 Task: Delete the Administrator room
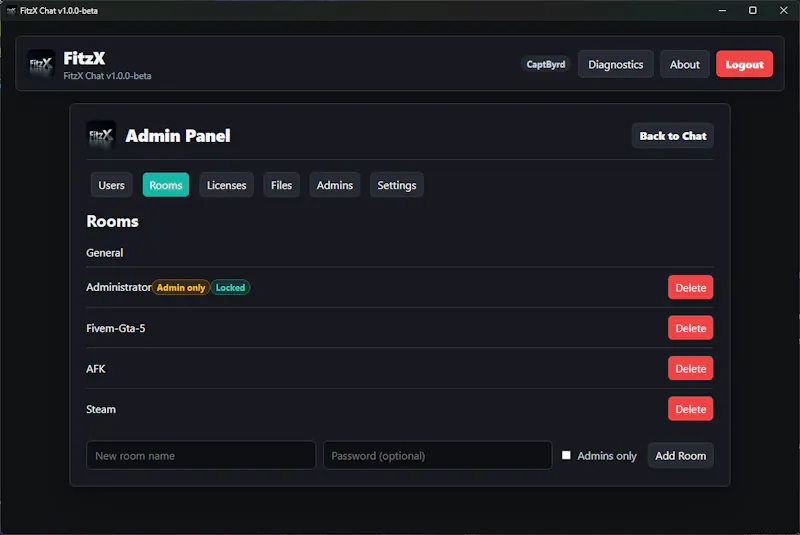click(x=691, y=288)
